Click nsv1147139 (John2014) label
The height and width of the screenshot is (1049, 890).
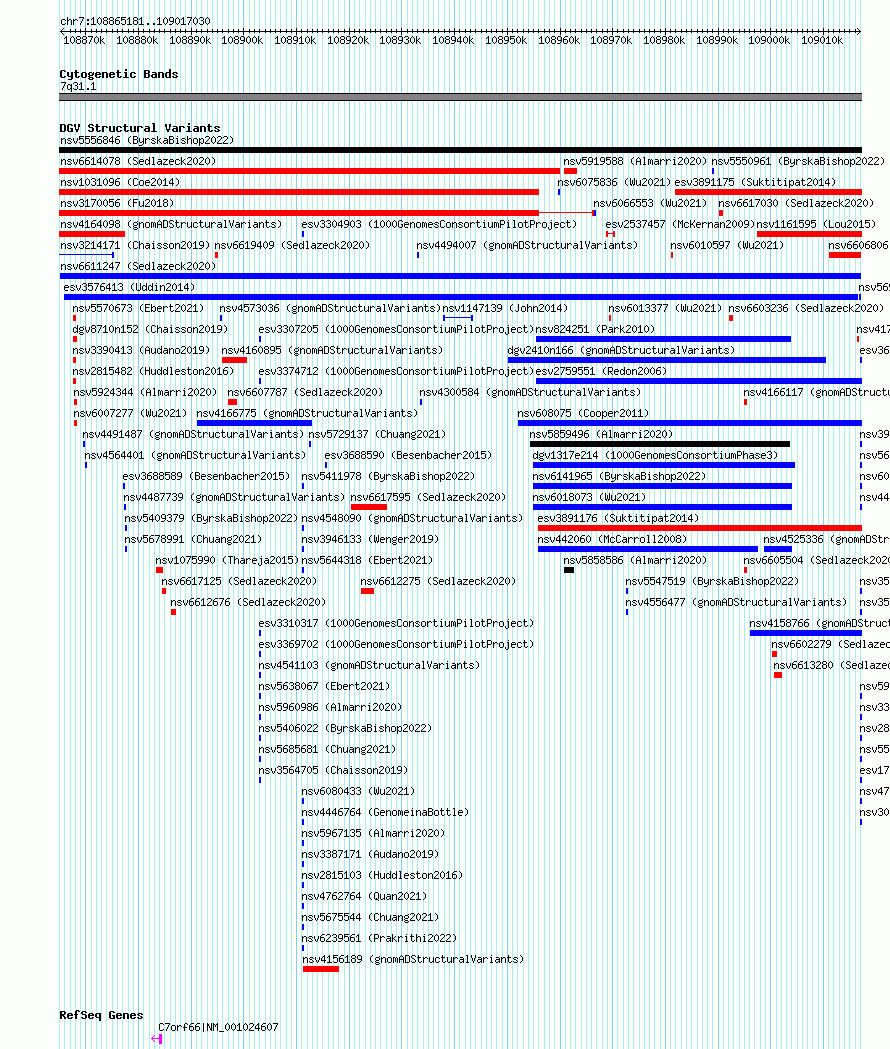coord(505,308)
